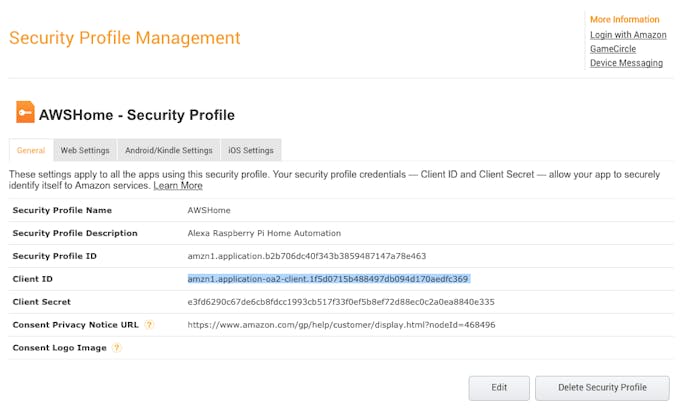680x409 pixels.
Task: Click the Client ID label
Action: coord(33,279)
